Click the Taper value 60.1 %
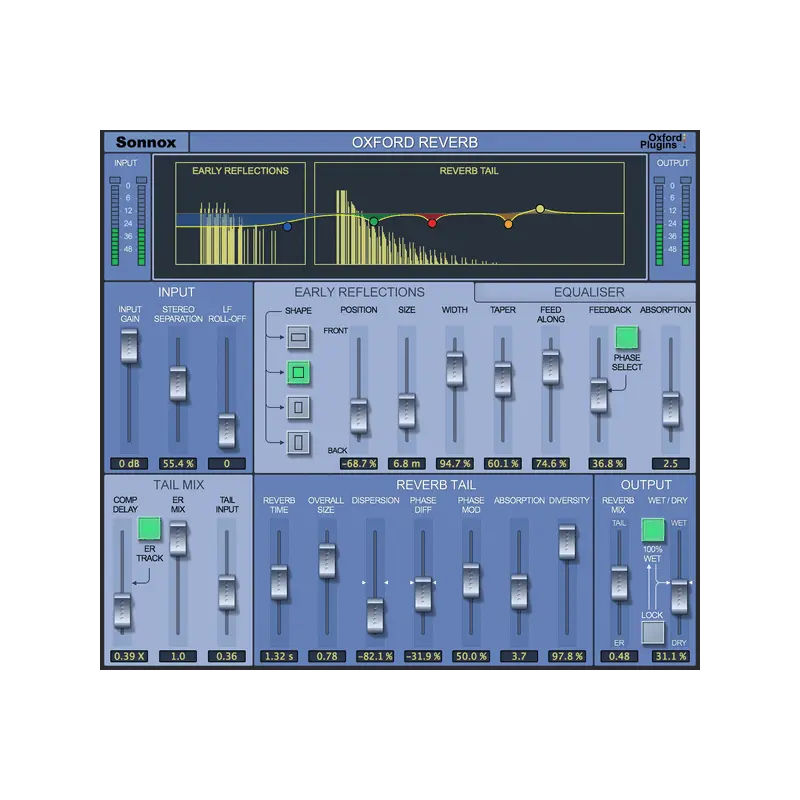 pos(503,464)
